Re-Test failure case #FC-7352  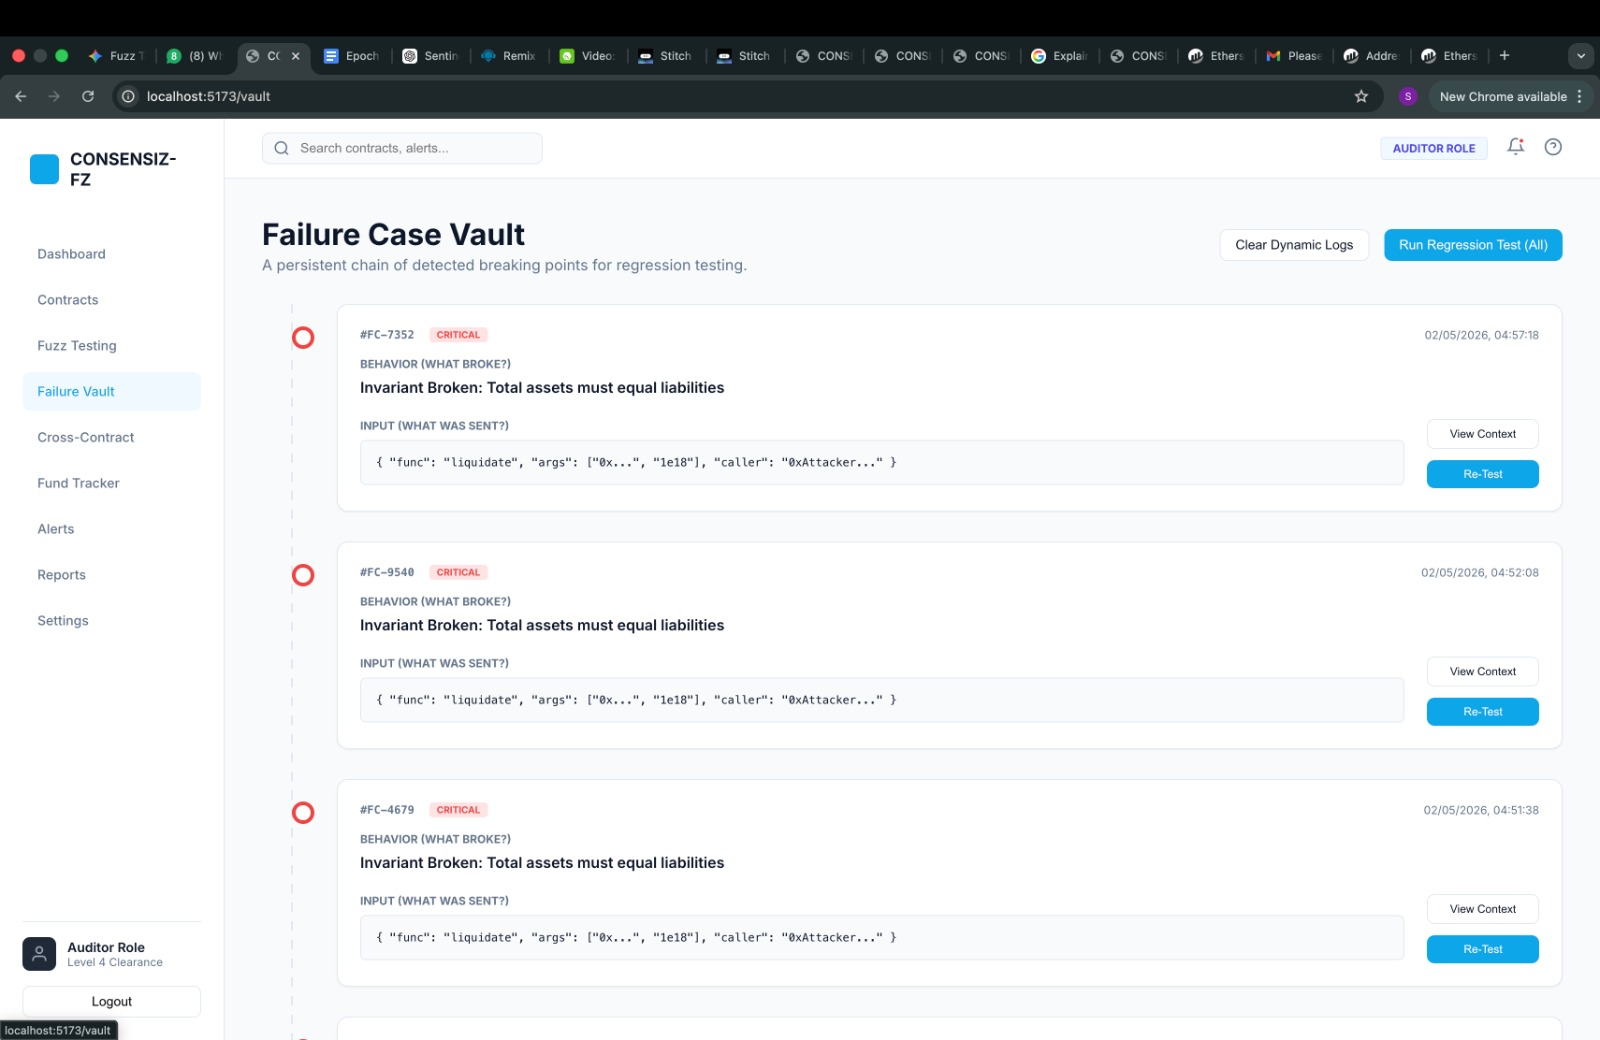click(x=1482, y=474)
